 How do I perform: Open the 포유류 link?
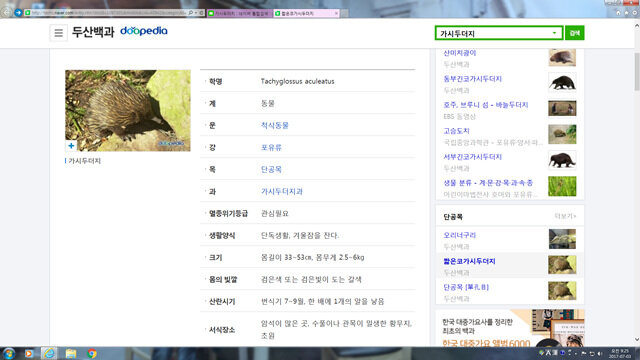tap(271, 147)
